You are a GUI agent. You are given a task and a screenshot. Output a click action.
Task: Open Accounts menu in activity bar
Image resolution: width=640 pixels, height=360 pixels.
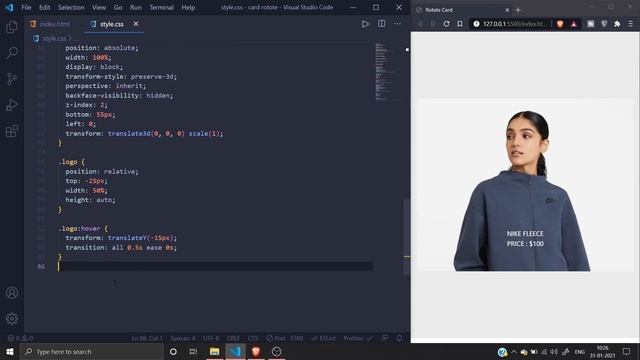(x=12, y=293)
